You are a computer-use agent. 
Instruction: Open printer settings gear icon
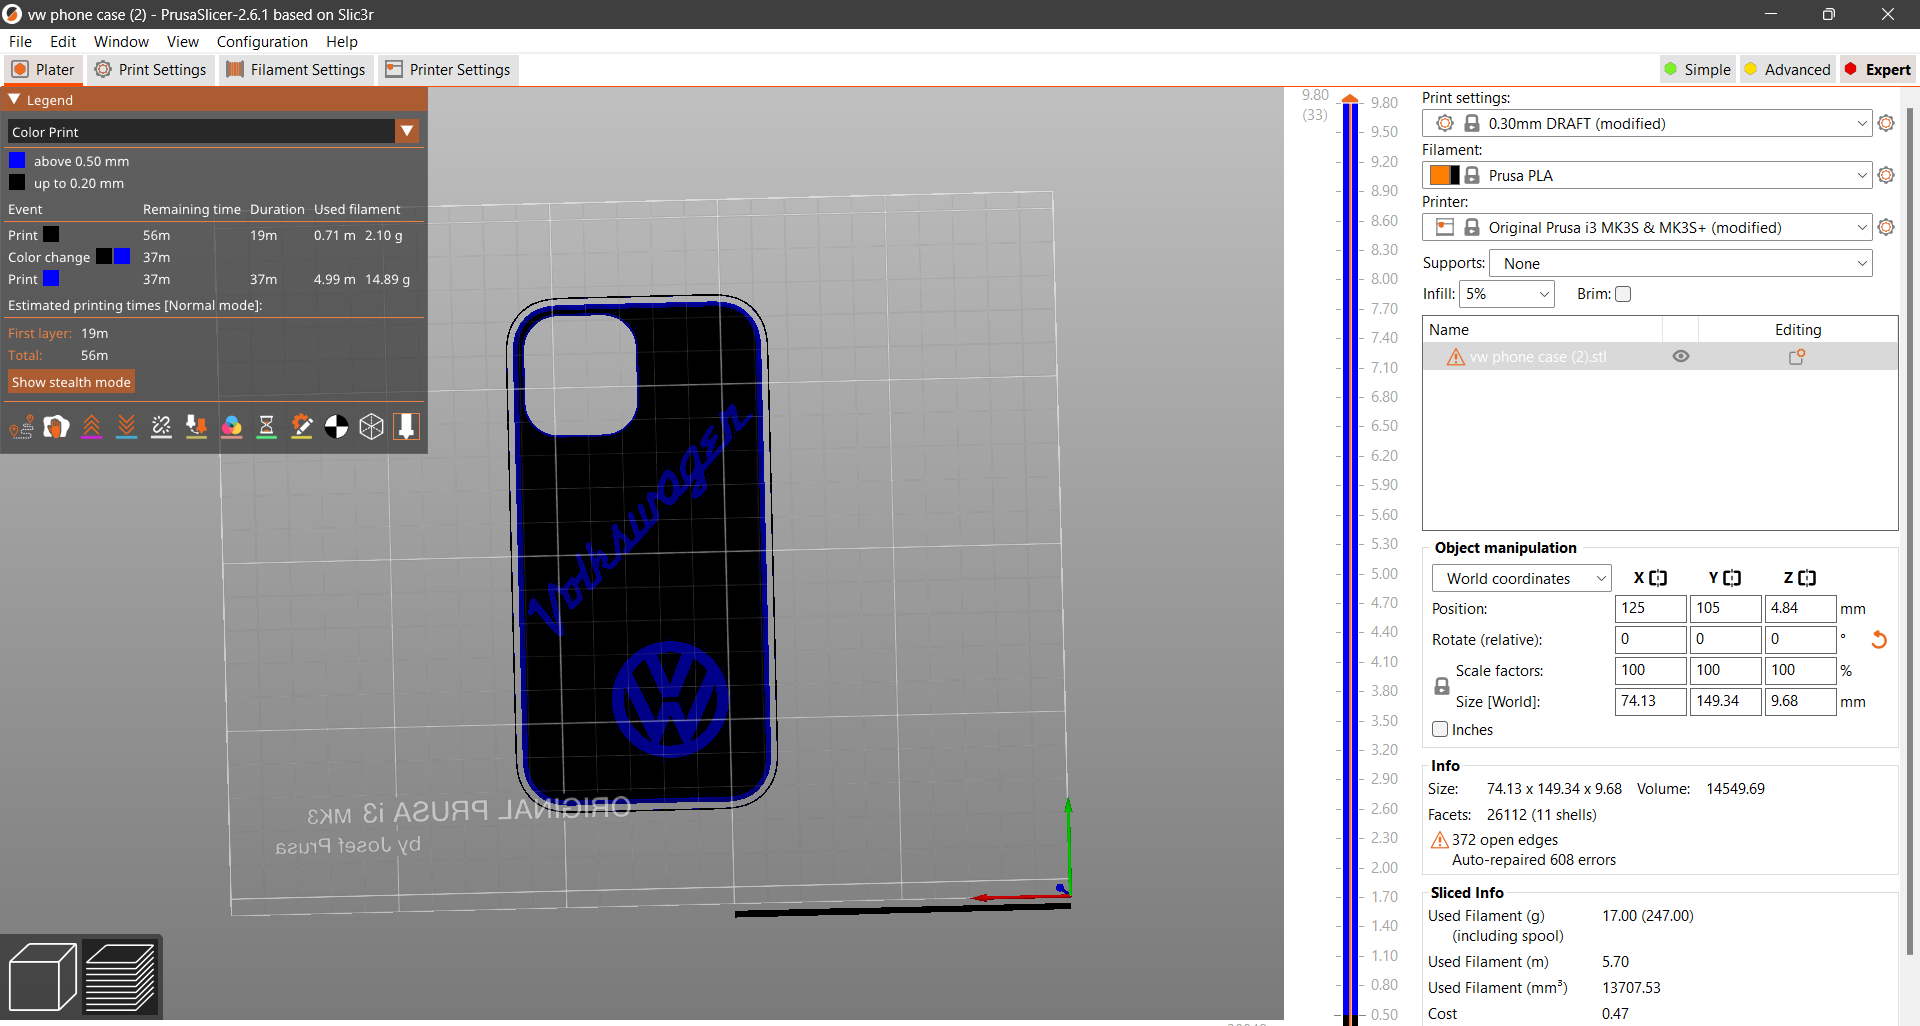[1886, 227]
